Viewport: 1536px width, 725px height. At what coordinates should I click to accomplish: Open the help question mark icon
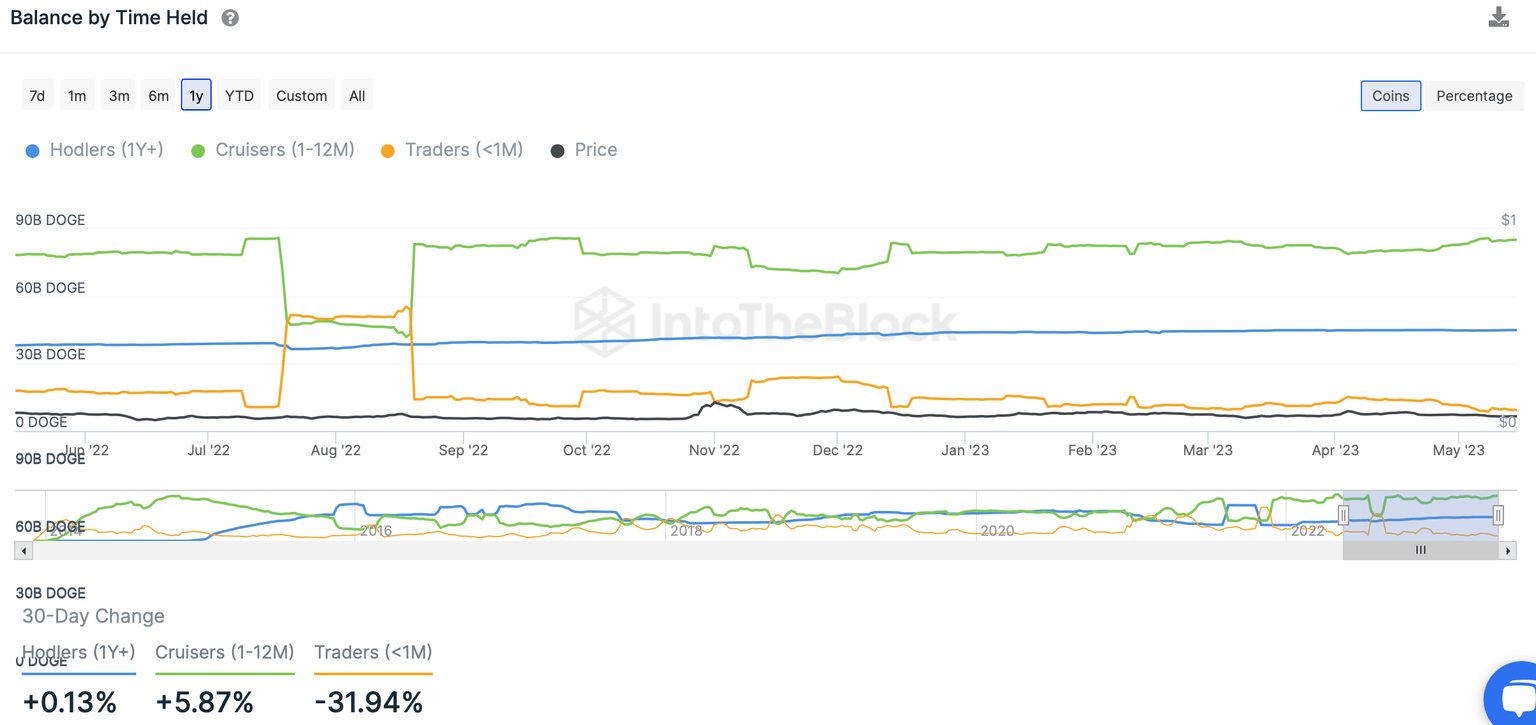point(230,18)
